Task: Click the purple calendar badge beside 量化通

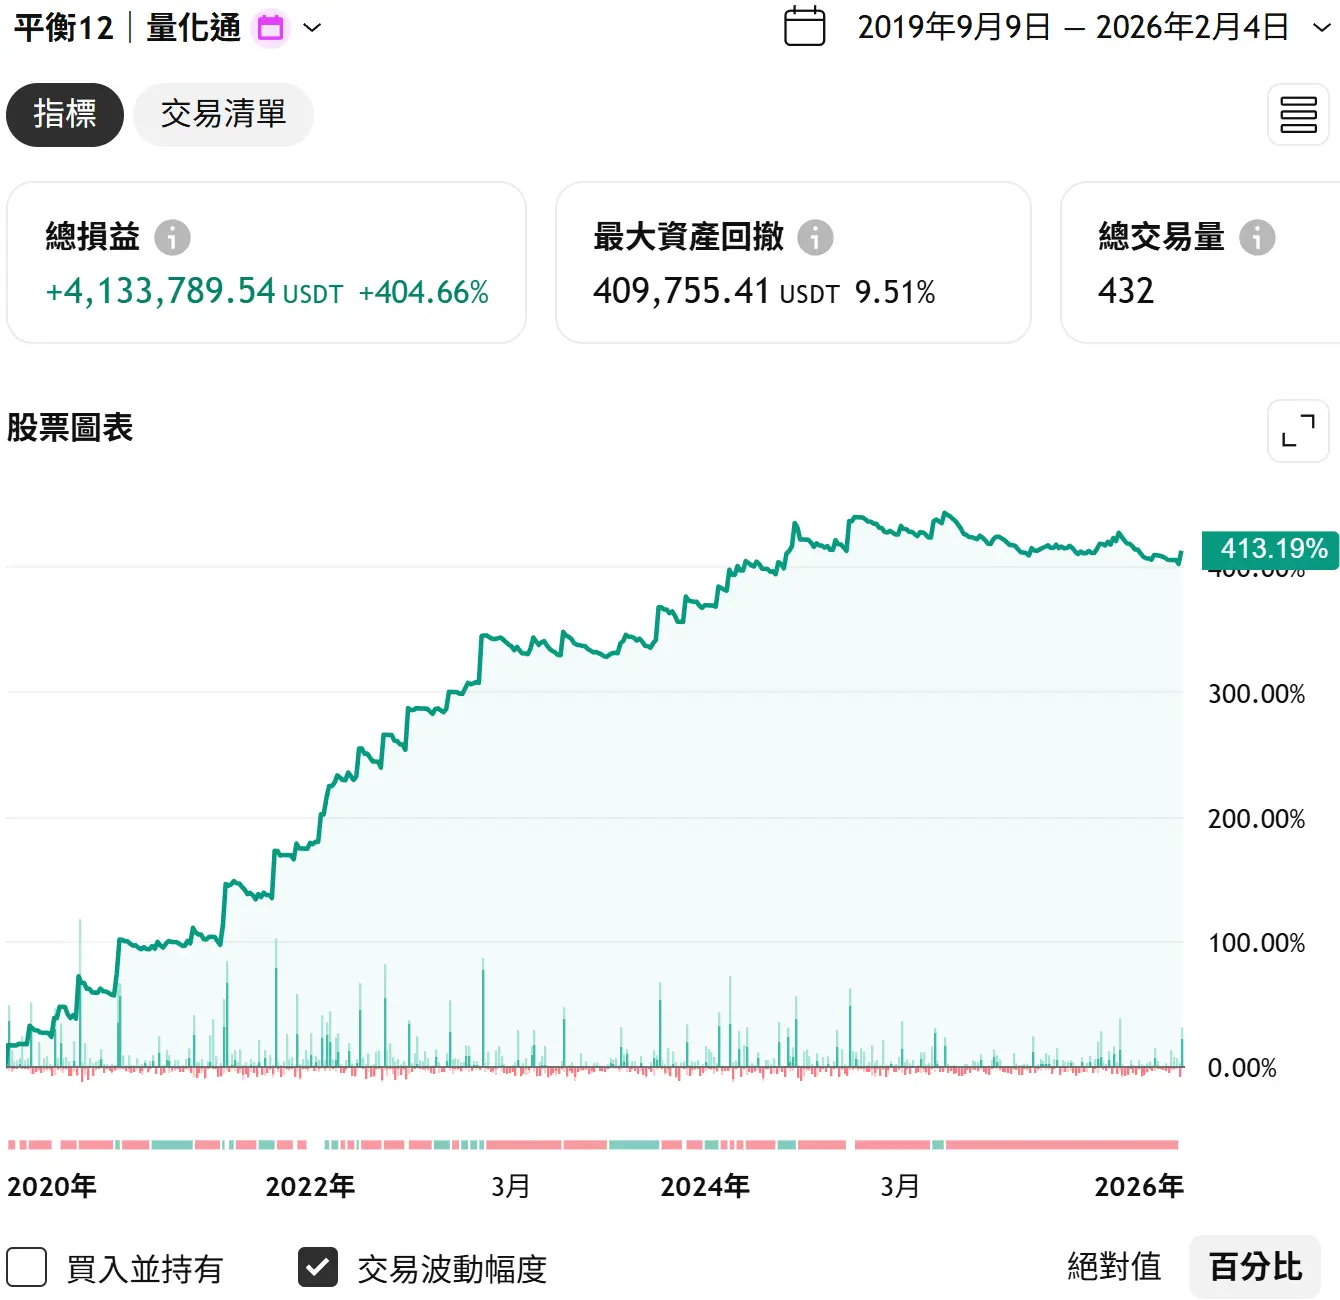Action: point(270,28)
